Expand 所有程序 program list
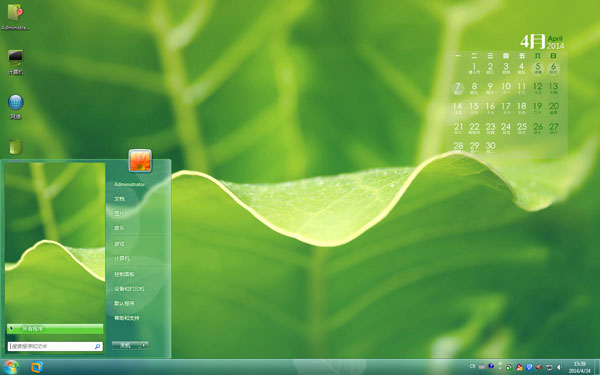 [x=55, y=329]
